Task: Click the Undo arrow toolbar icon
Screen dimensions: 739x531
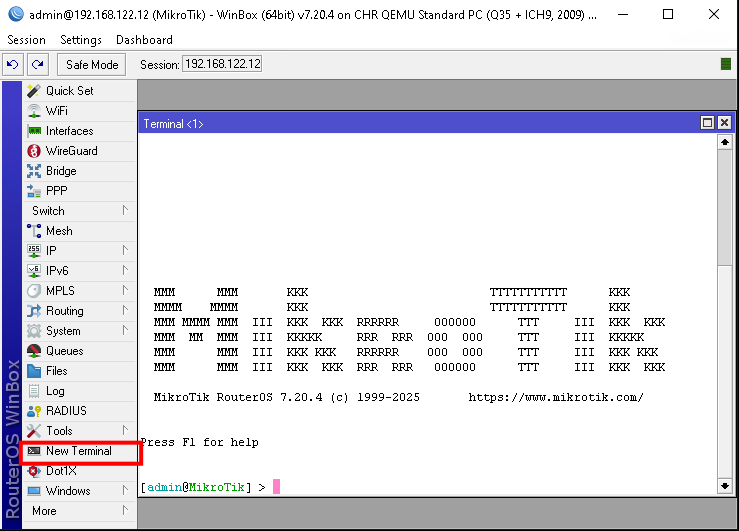Action: click(13, 65)
